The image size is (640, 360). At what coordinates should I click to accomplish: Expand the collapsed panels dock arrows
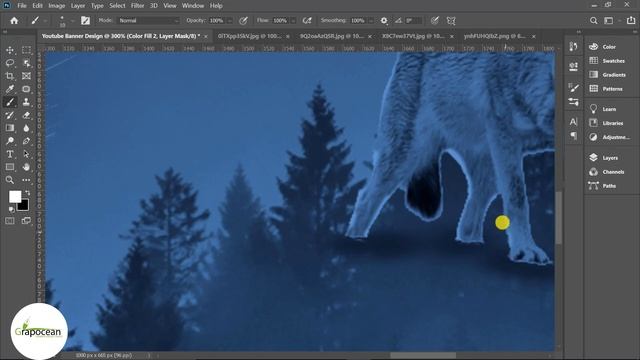(578, 31)
